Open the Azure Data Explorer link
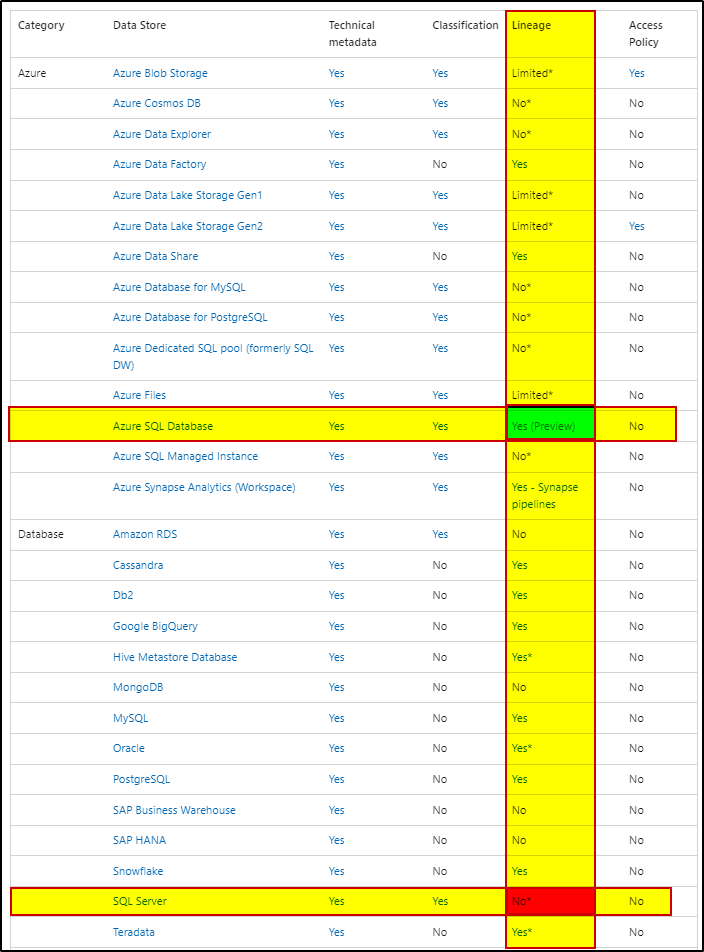 (x=162, y=134)
